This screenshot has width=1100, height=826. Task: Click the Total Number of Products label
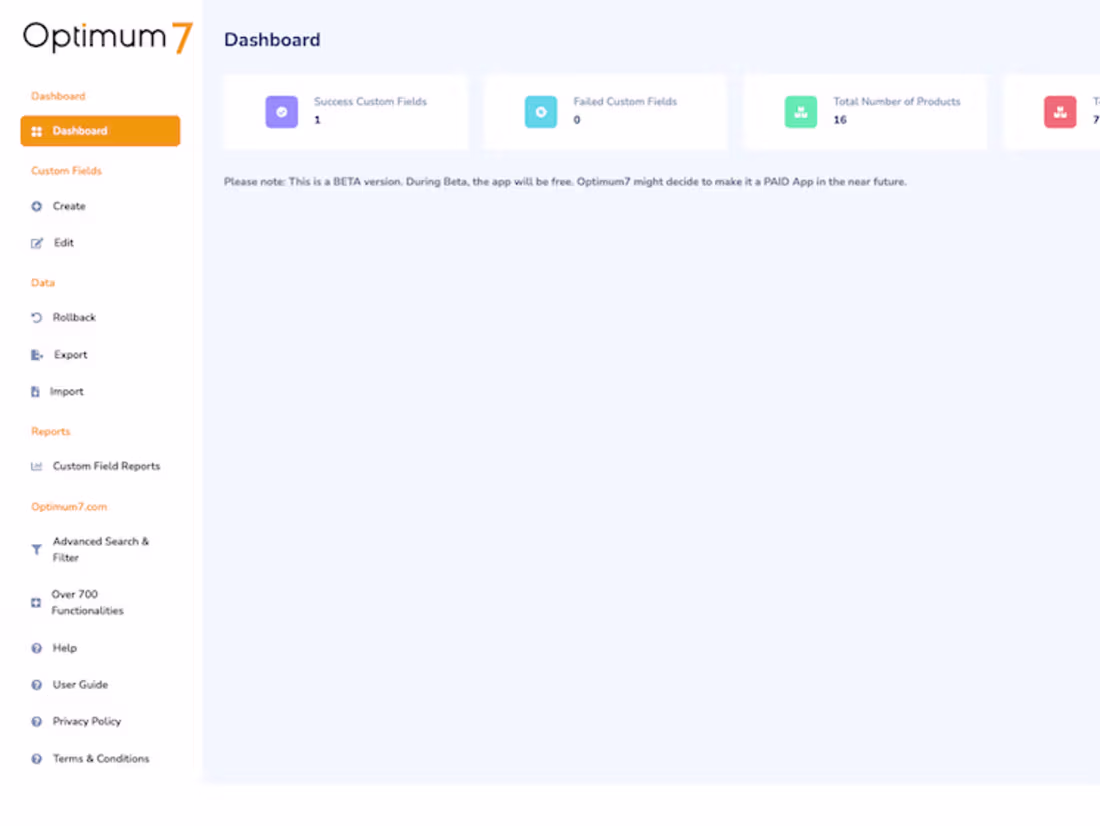pyautogui.click(x=897, y=102)
